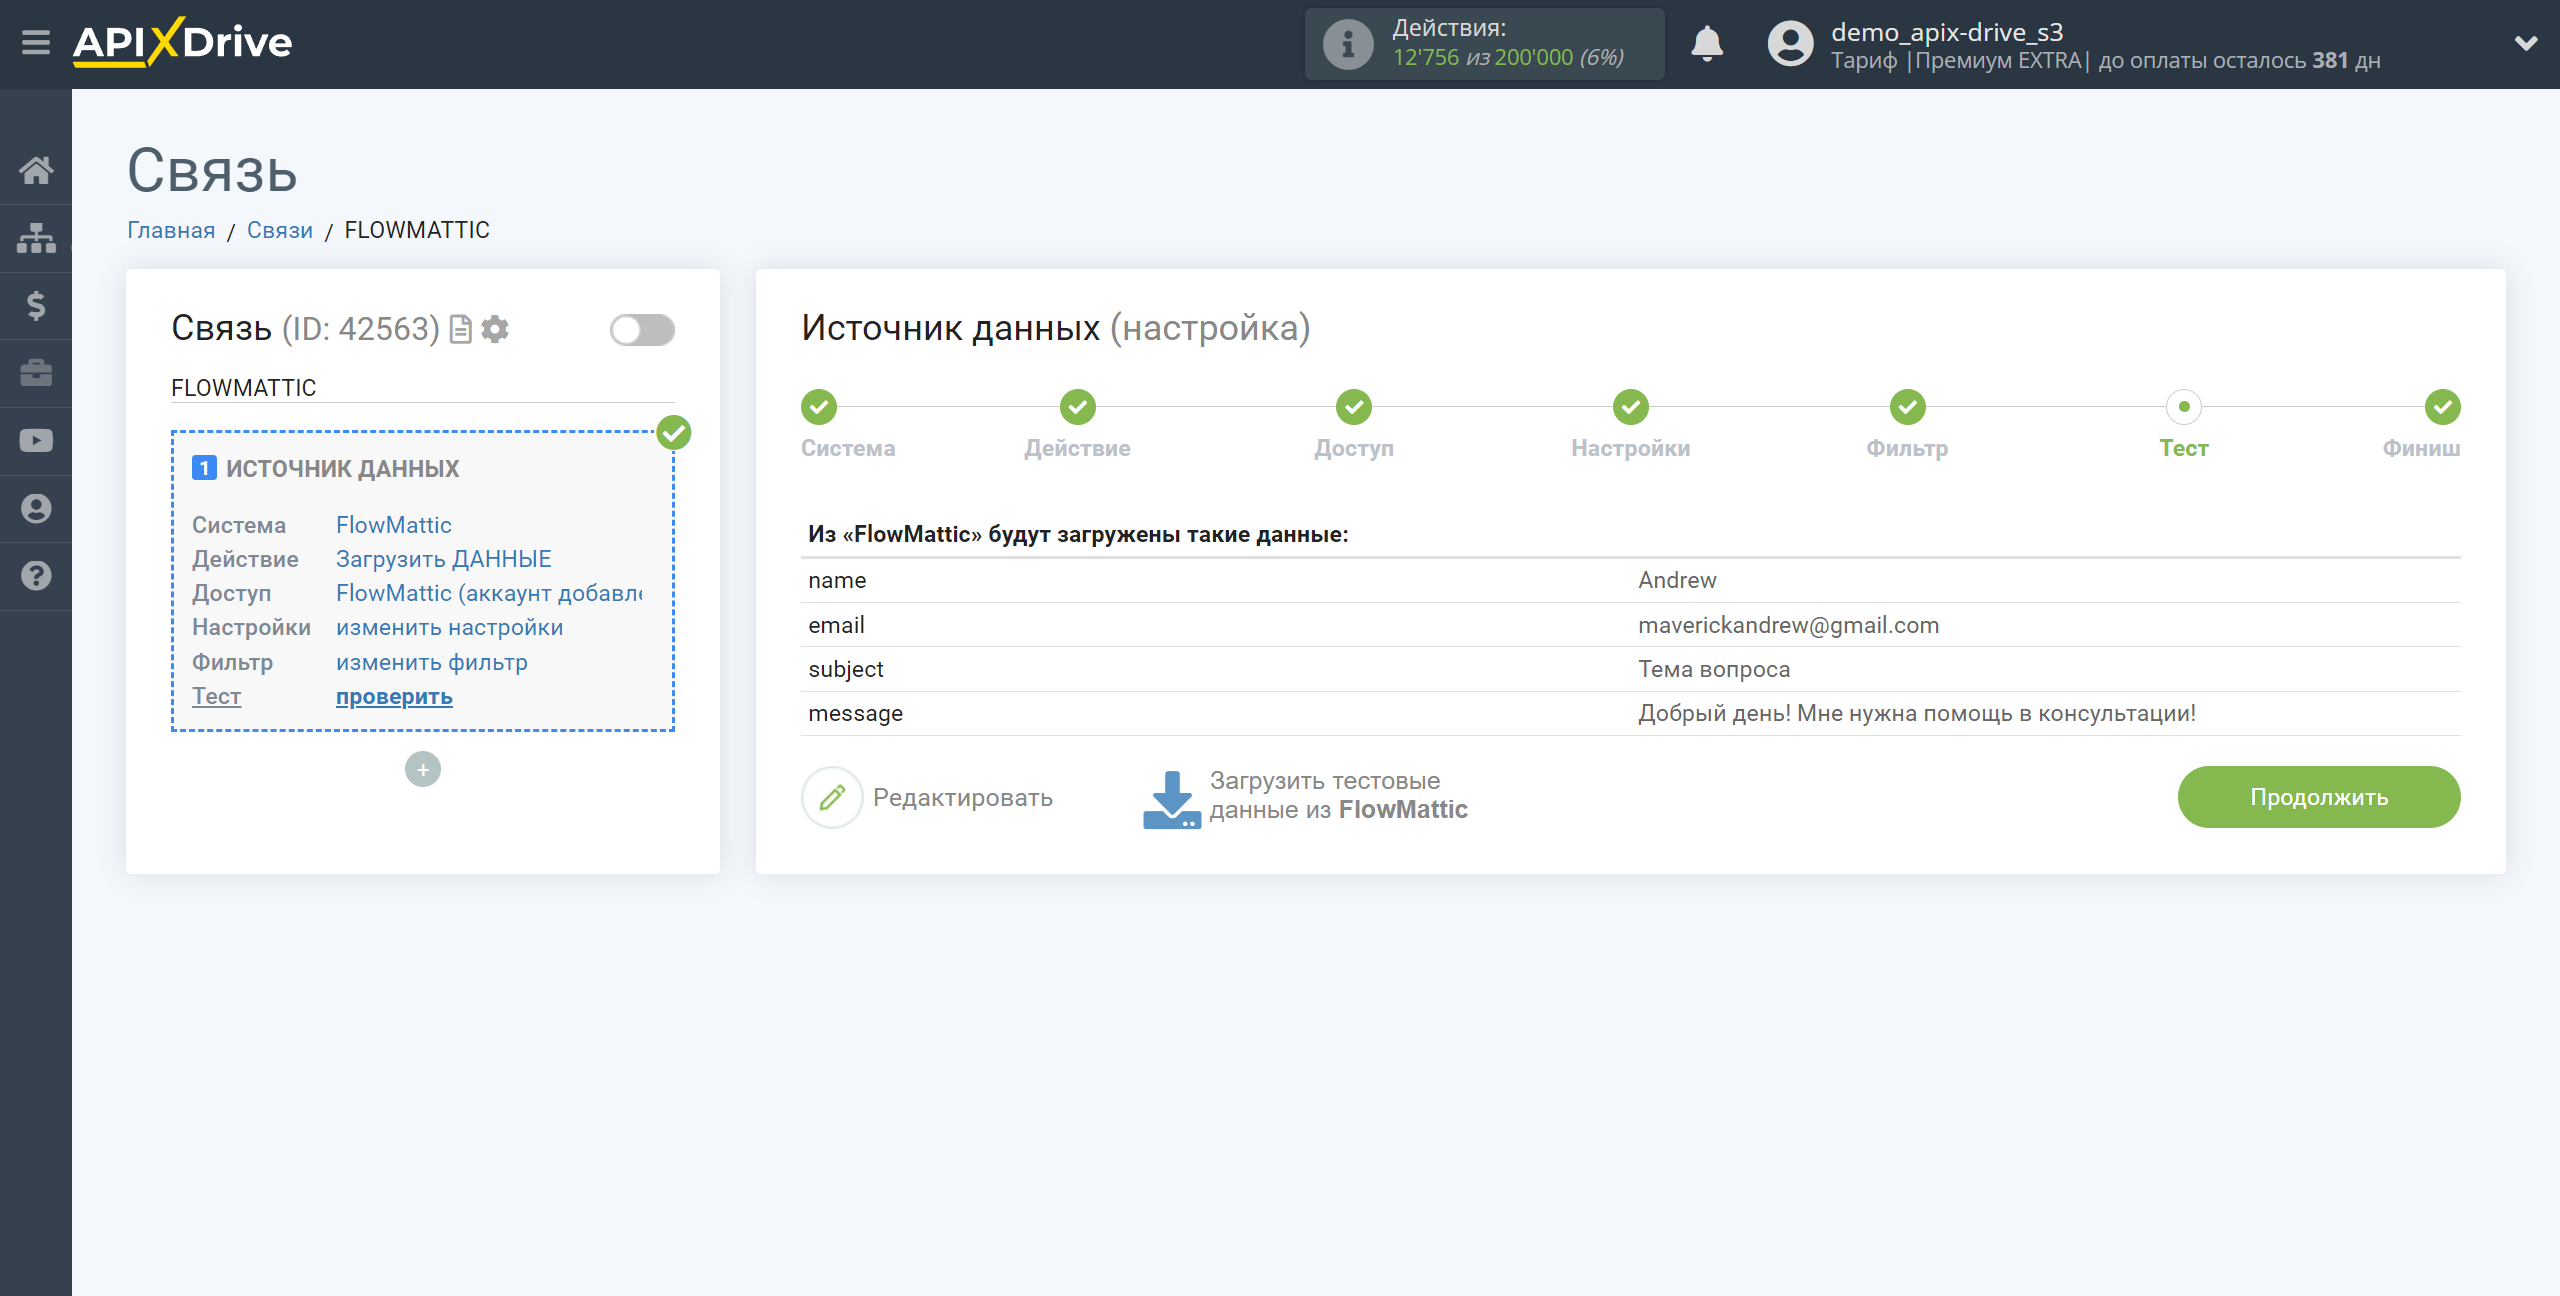
Task: Toggle the connection on/off switch
Action: pos(642,329)
